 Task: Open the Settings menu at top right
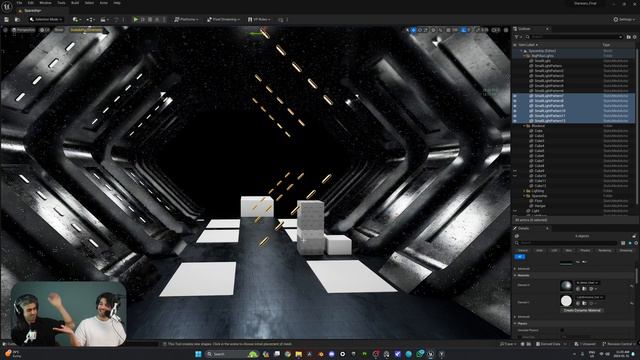point(624,19)
